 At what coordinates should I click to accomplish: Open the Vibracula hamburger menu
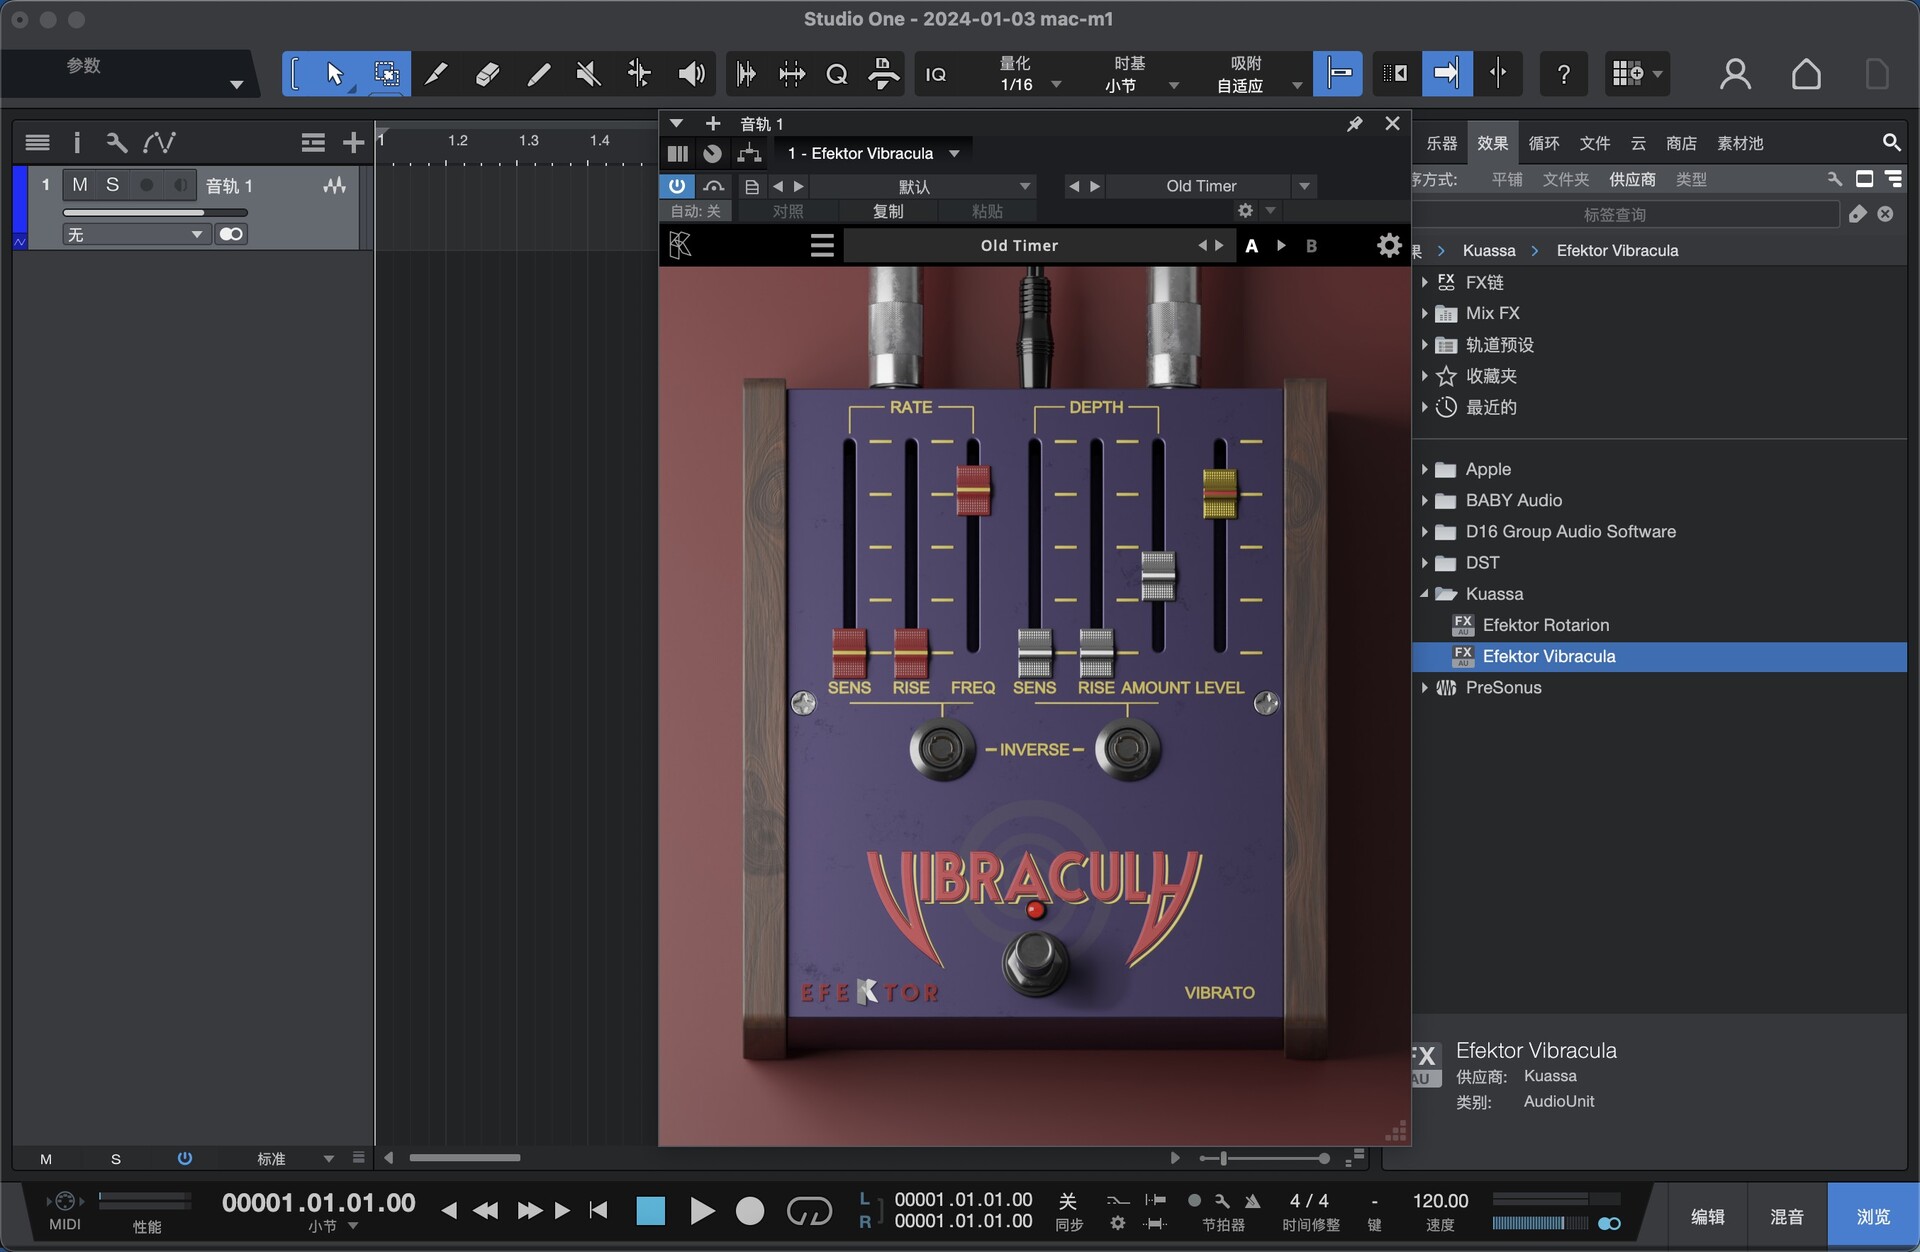[822, 245]
